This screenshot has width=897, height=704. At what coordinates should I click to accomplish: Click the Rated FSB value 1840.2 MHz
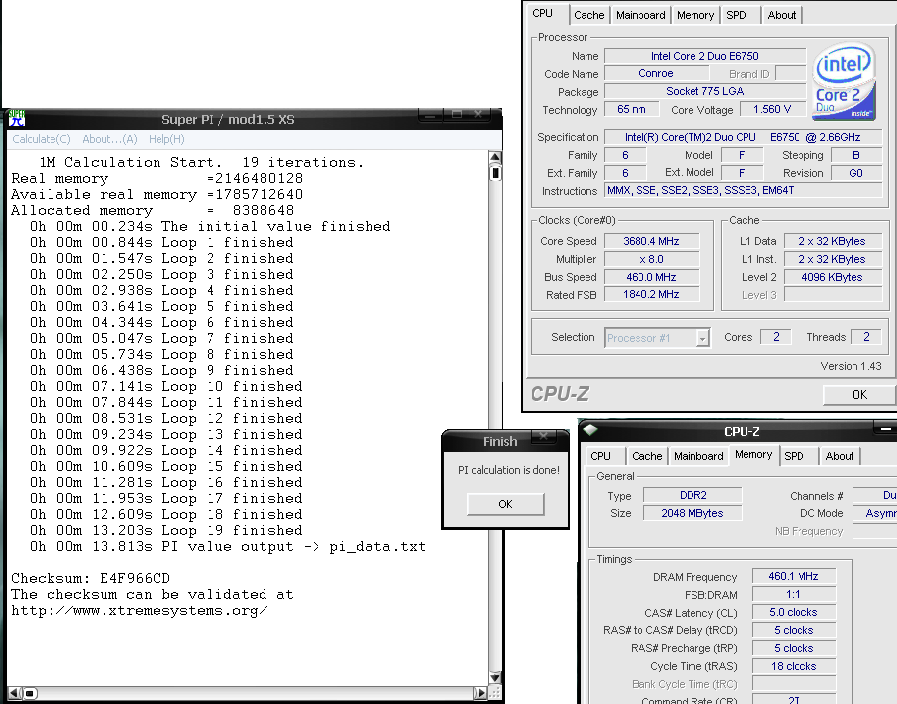tap(652, 295)
